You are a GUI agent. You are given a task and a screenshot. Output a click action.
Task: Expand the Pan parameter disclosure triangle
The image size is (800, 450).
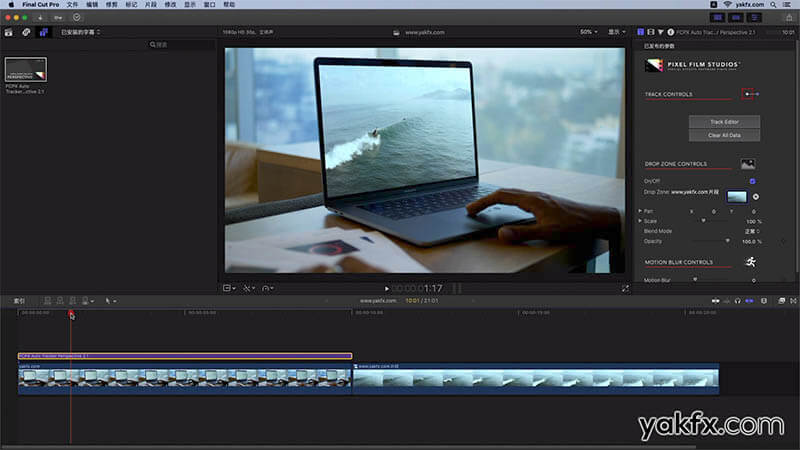[640, 211]
